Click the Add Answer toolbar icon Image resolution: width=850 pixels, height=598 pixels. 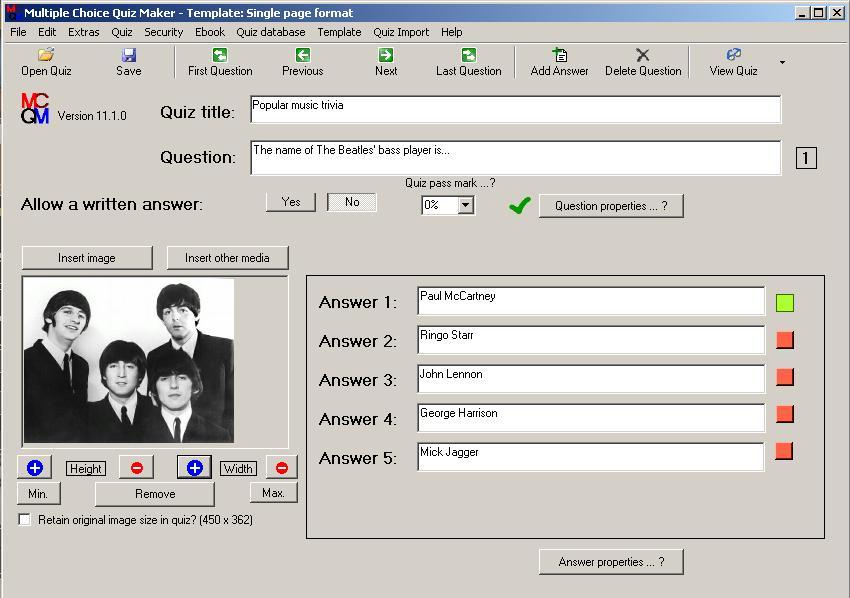(559, 55)
